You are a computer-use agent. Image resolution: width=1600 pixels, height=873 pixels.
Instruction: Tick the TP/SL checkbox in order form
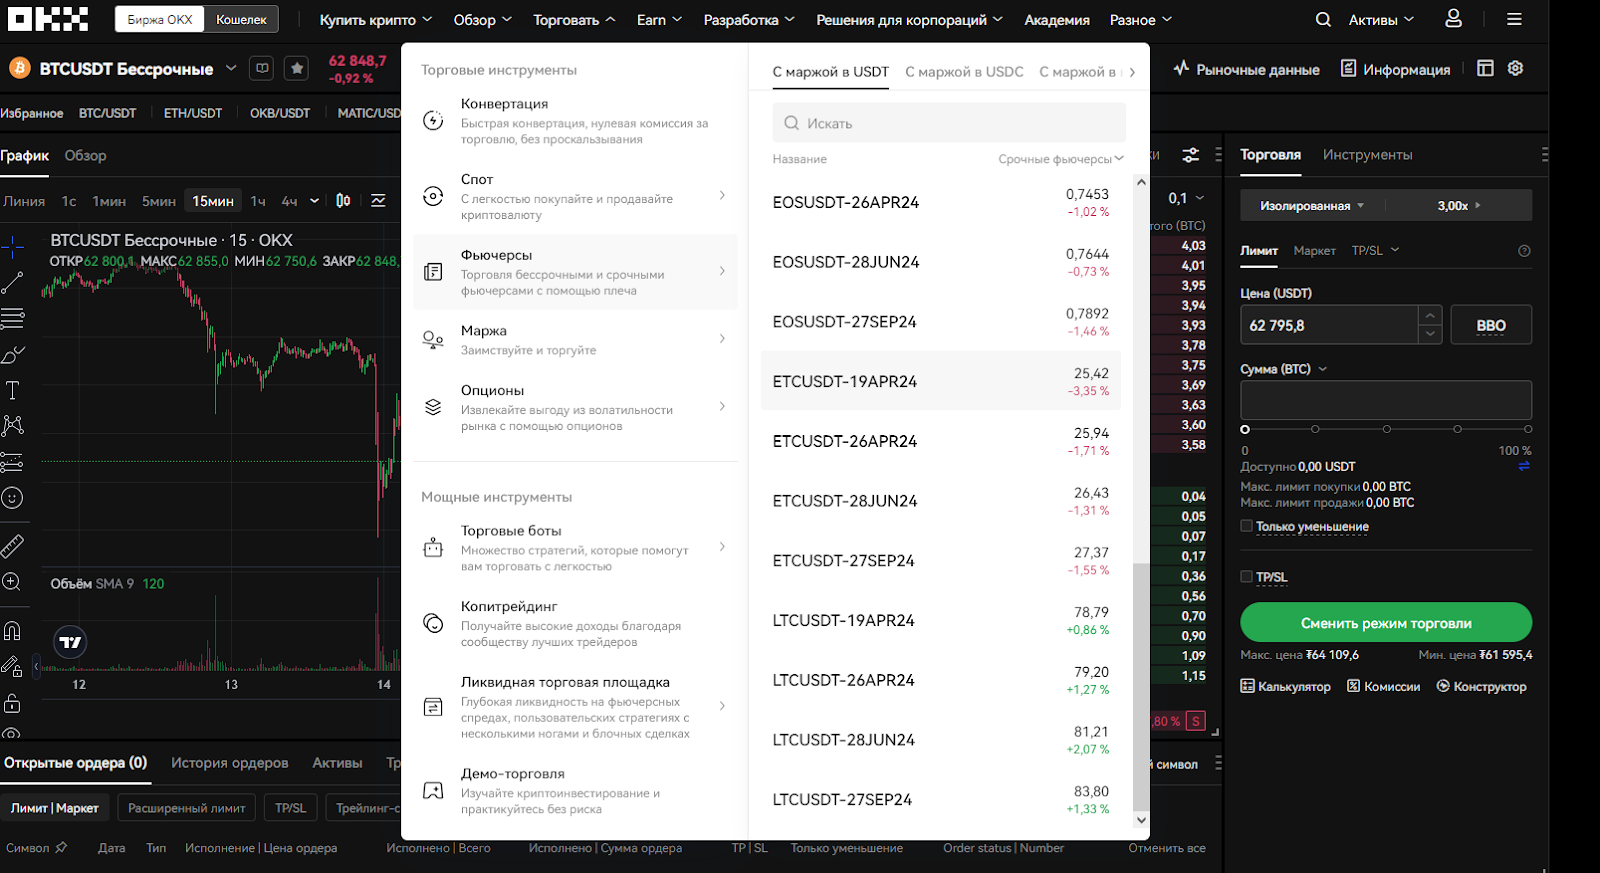1246,577
